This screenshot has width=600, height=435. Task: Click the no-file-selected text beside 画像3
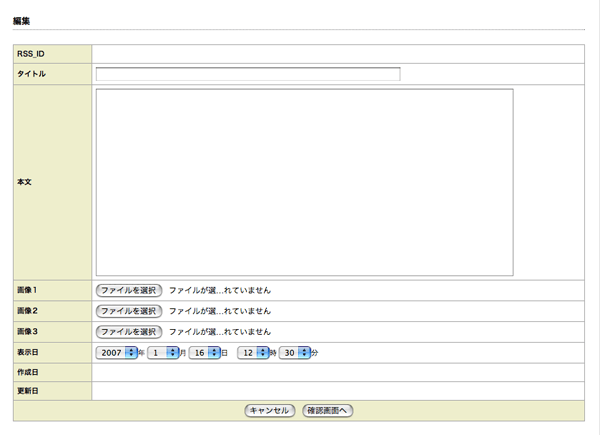tap(219, 332)
